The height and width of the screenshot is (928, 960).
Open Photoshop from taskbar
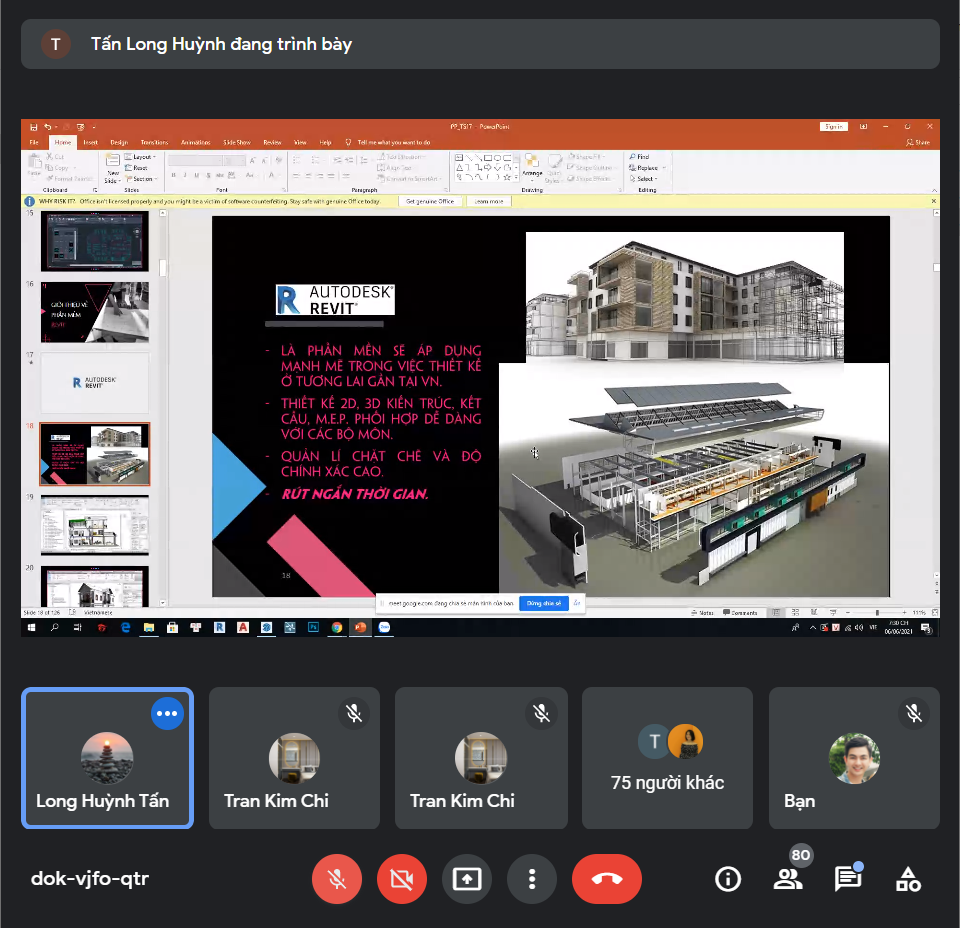pos(313,627)
